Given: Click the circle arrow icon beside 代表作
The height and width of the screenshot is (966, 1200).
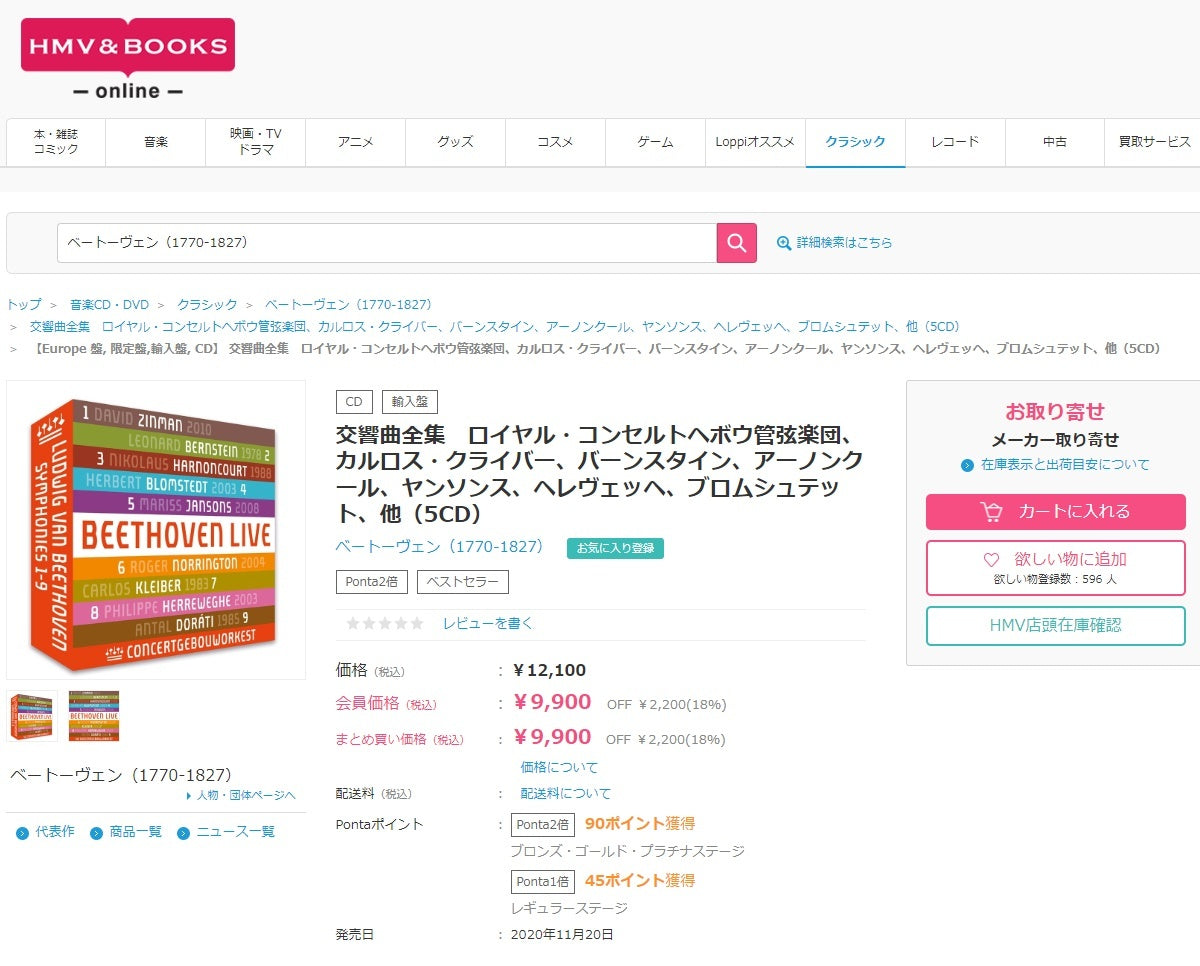Looking at the screenshot, I should pos(22,833).
